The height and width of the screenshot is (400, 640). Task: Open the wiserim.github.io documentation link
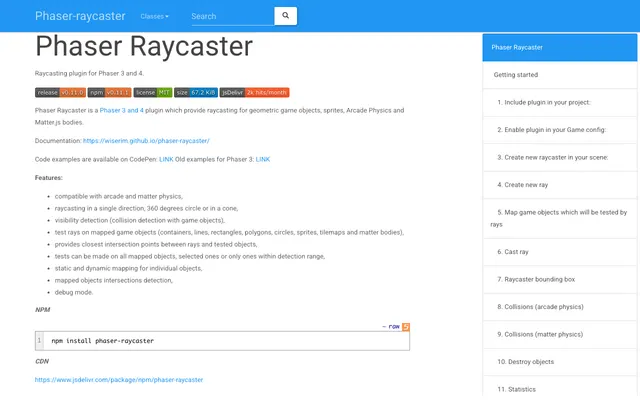point(146,141)
